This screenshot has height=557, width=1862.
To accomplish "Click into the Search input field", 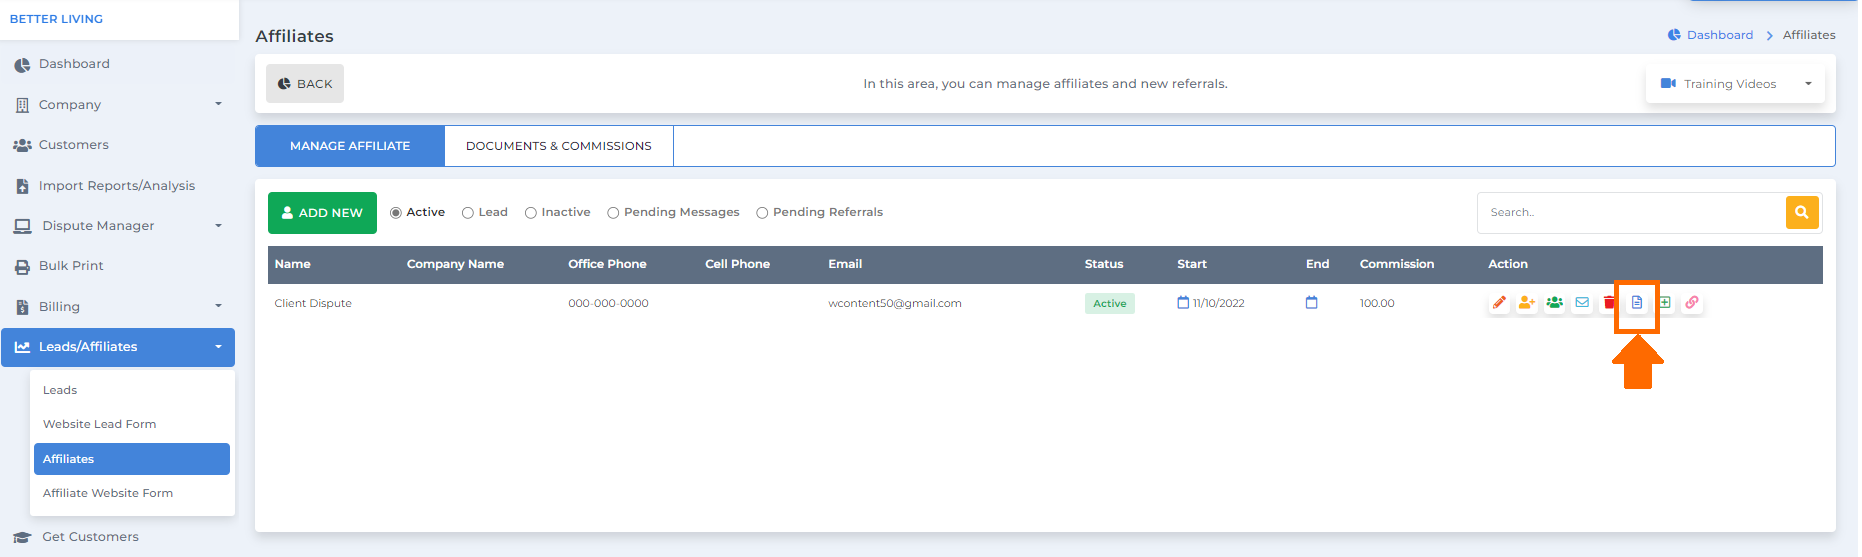I will point(1631,212).
